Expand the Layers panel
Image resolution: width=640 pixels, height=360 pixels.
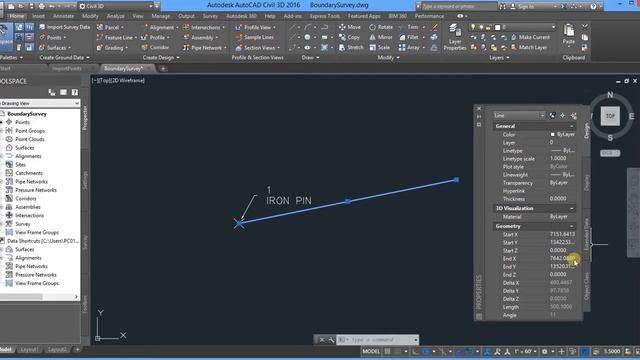click(499, 58)
